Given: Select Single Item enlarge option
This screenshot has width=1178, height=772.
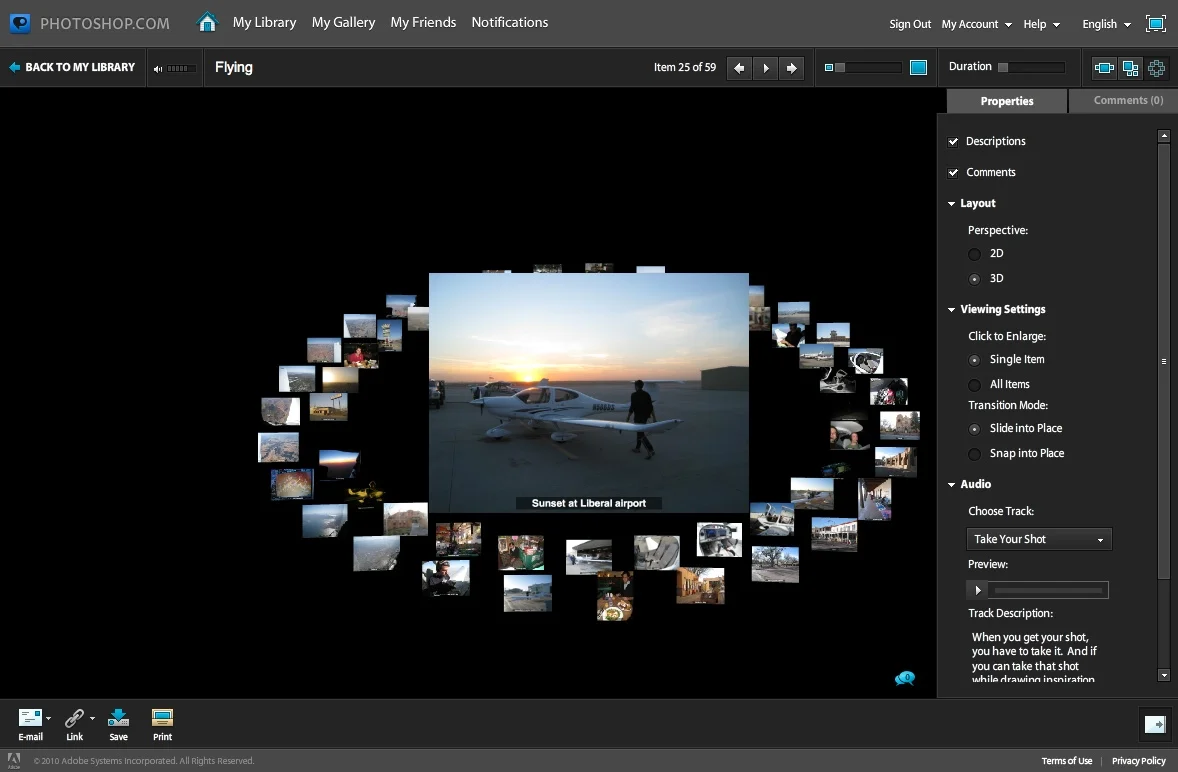Looking at the screenshot, I should pos(974,360).
